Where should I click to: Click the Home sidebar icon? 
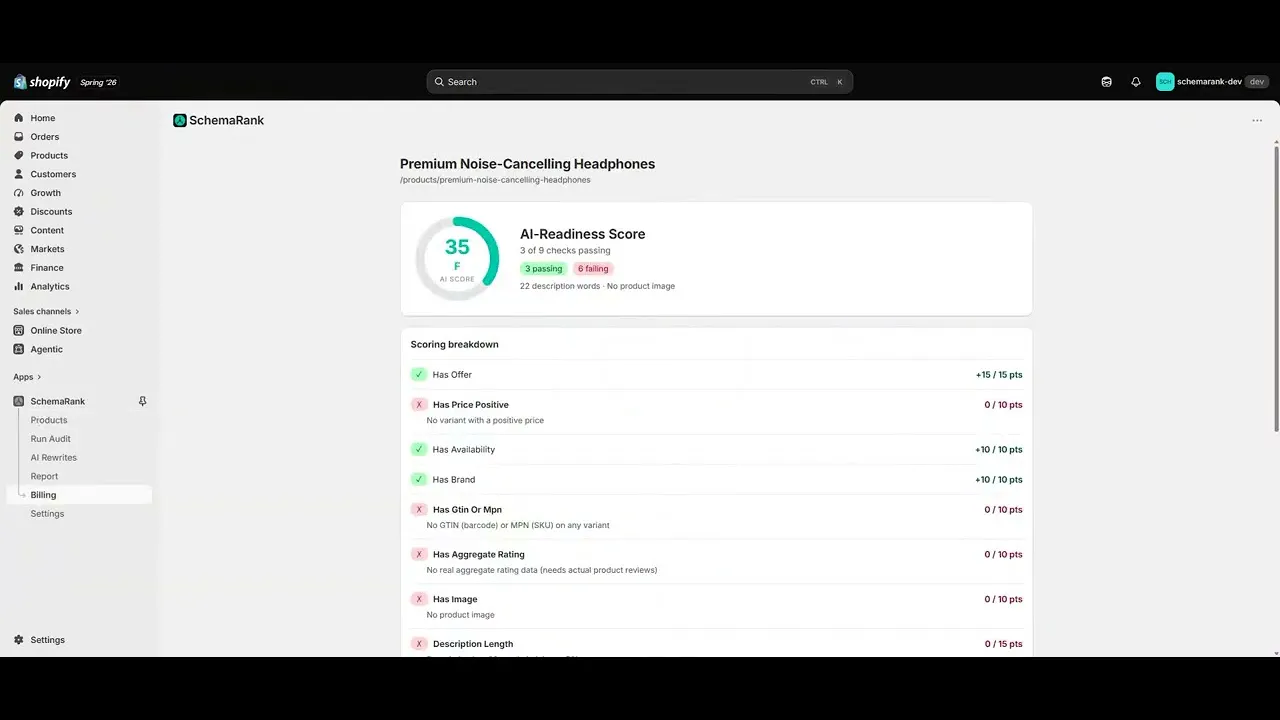pos(18,118)
